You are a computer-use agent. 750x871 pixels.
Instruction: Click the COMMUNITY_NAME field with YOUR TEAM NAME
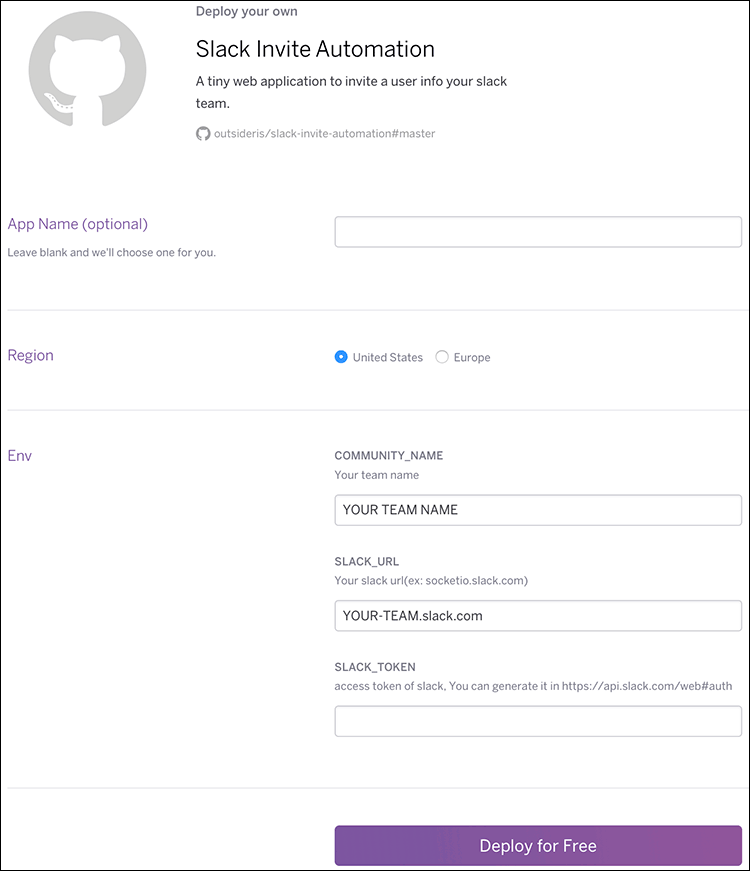click(538, 510)
